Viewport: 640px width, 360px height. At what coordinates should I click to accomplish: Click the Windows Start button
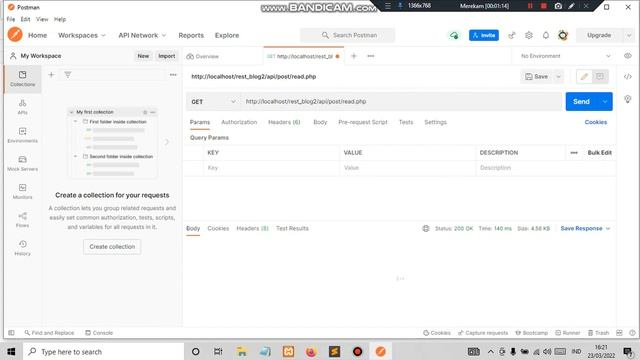point(11,351)
